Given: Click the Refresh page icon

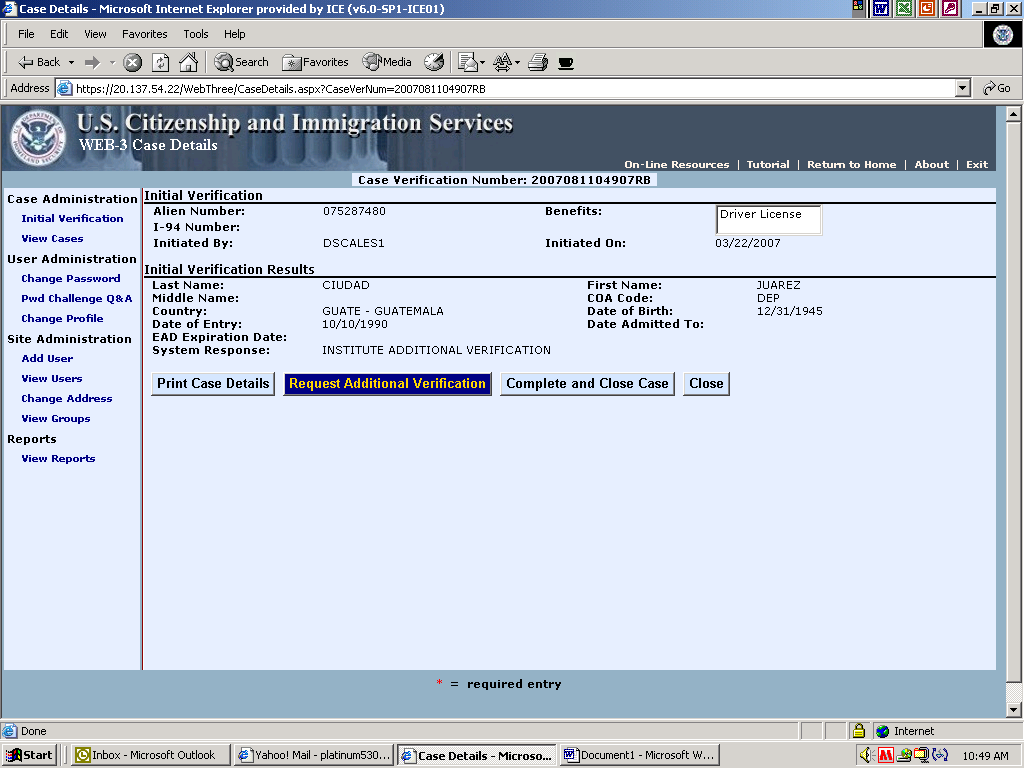Looking at the screenshot, I should pyautogui.click(x=160, y=62).
